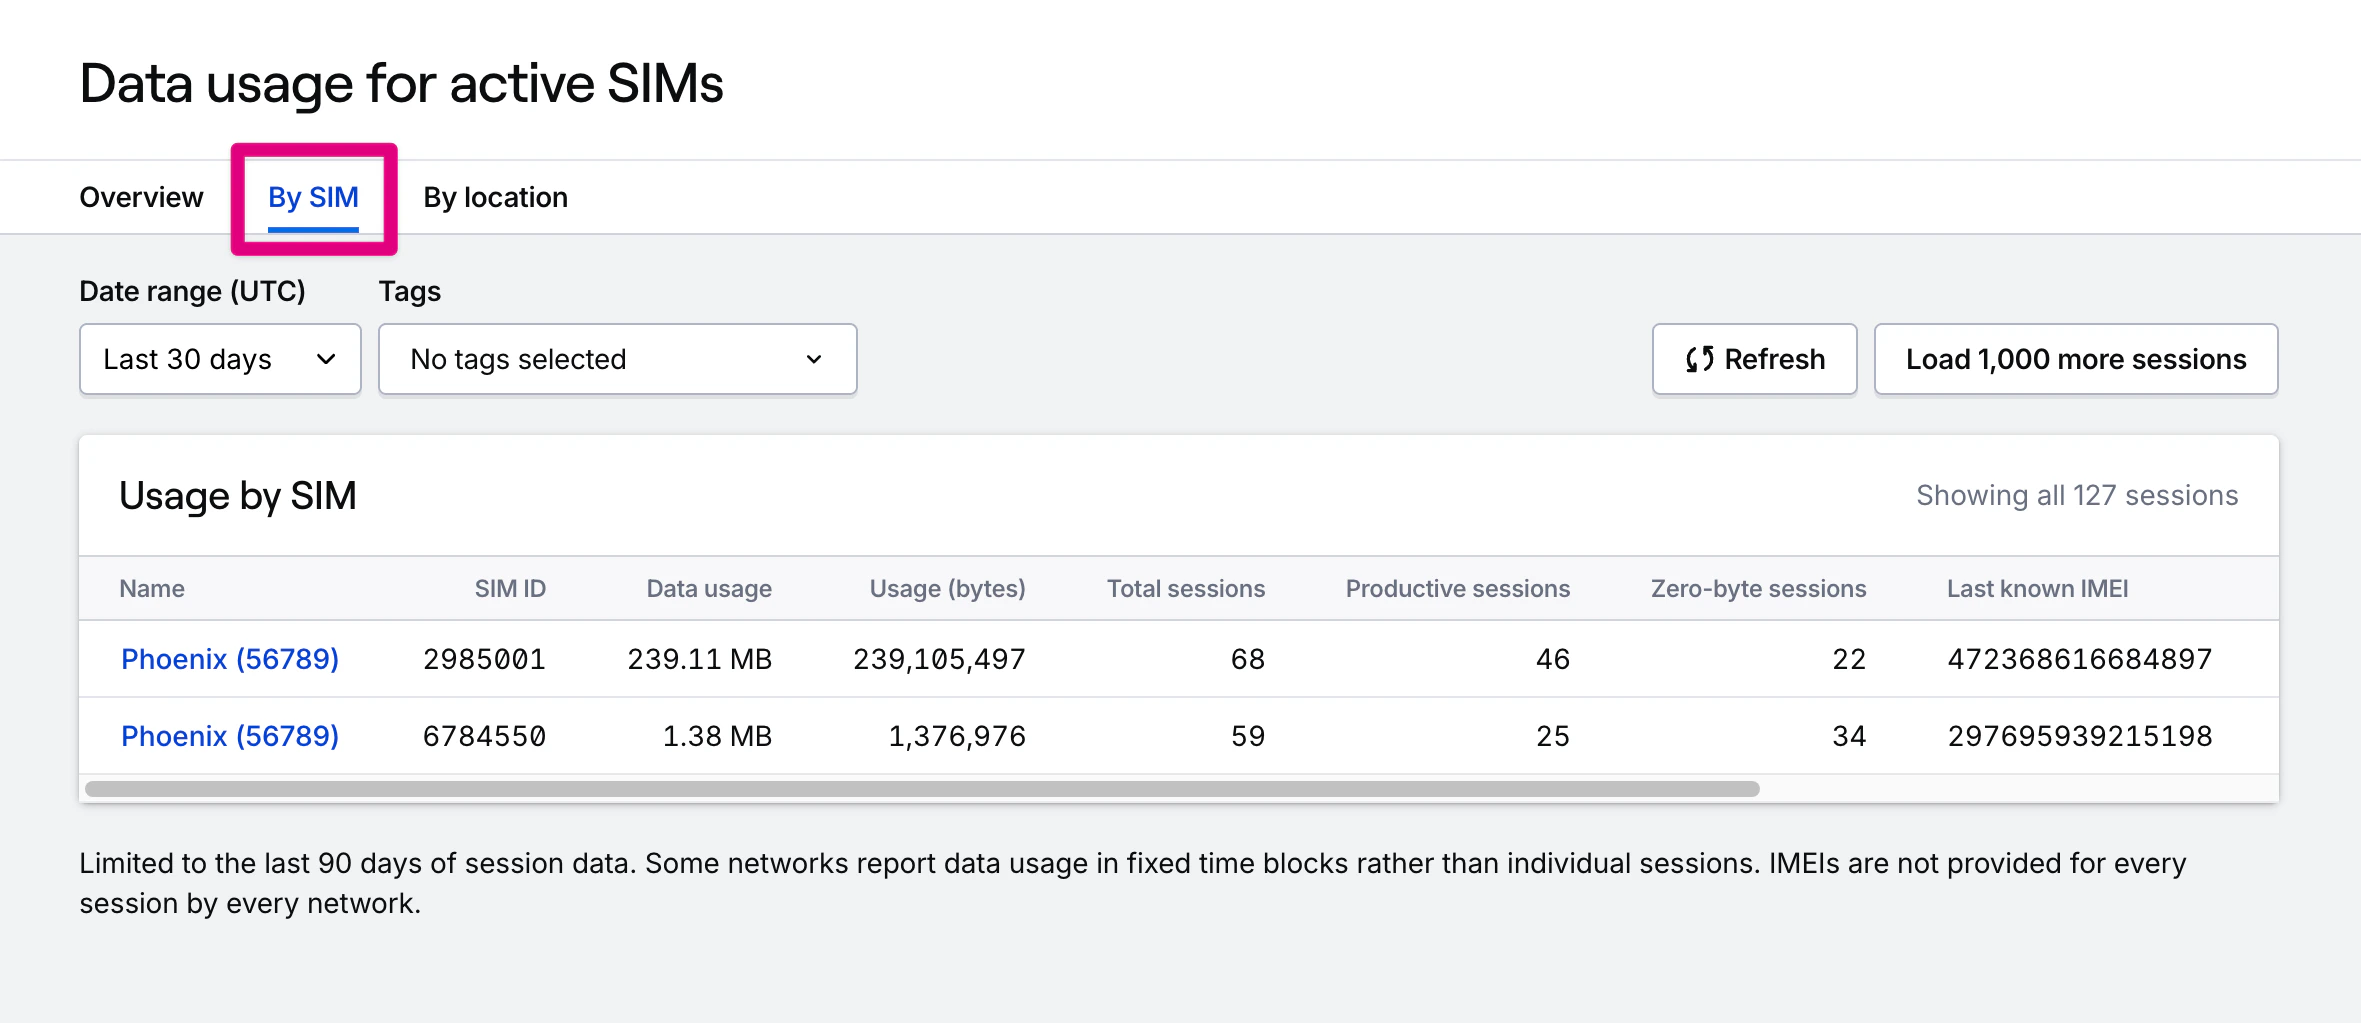Click the Productive sessions column header
This screenshot has height=1023, width=2361.
coord(1458,588)
